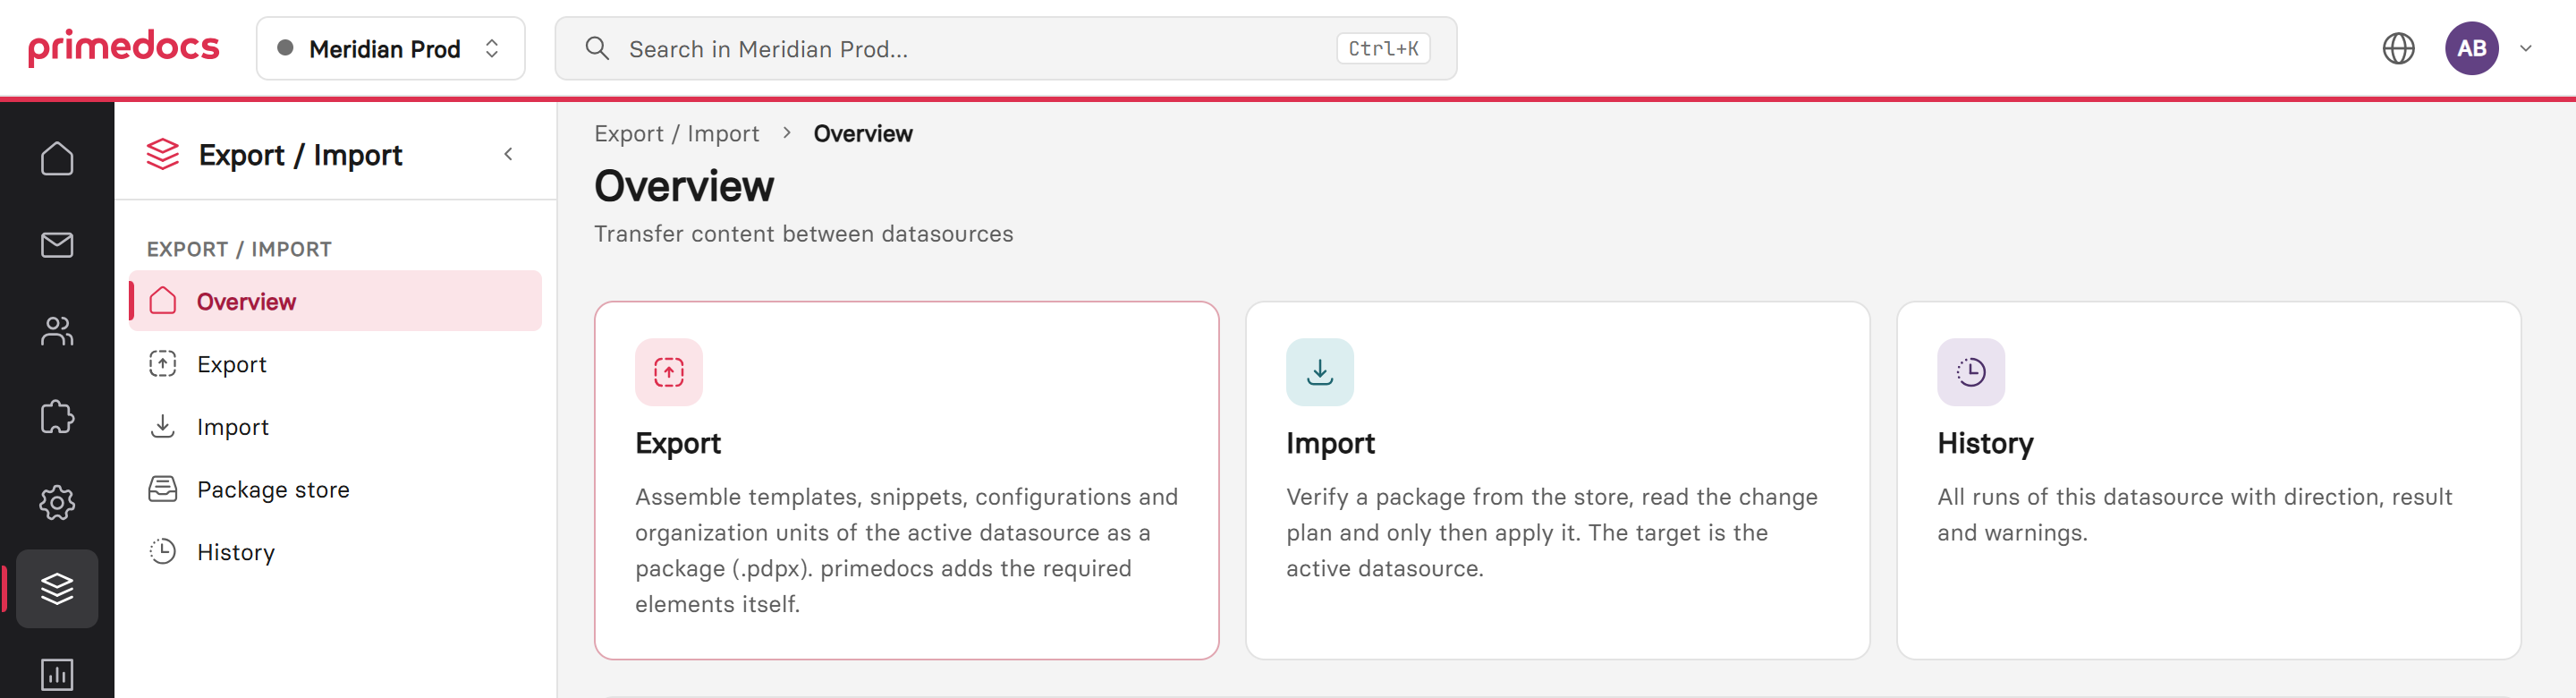Image resolution: width=2576 pixels, height=698 pixels.
Task: Click the globe language icon
Action: (2398, 48)
